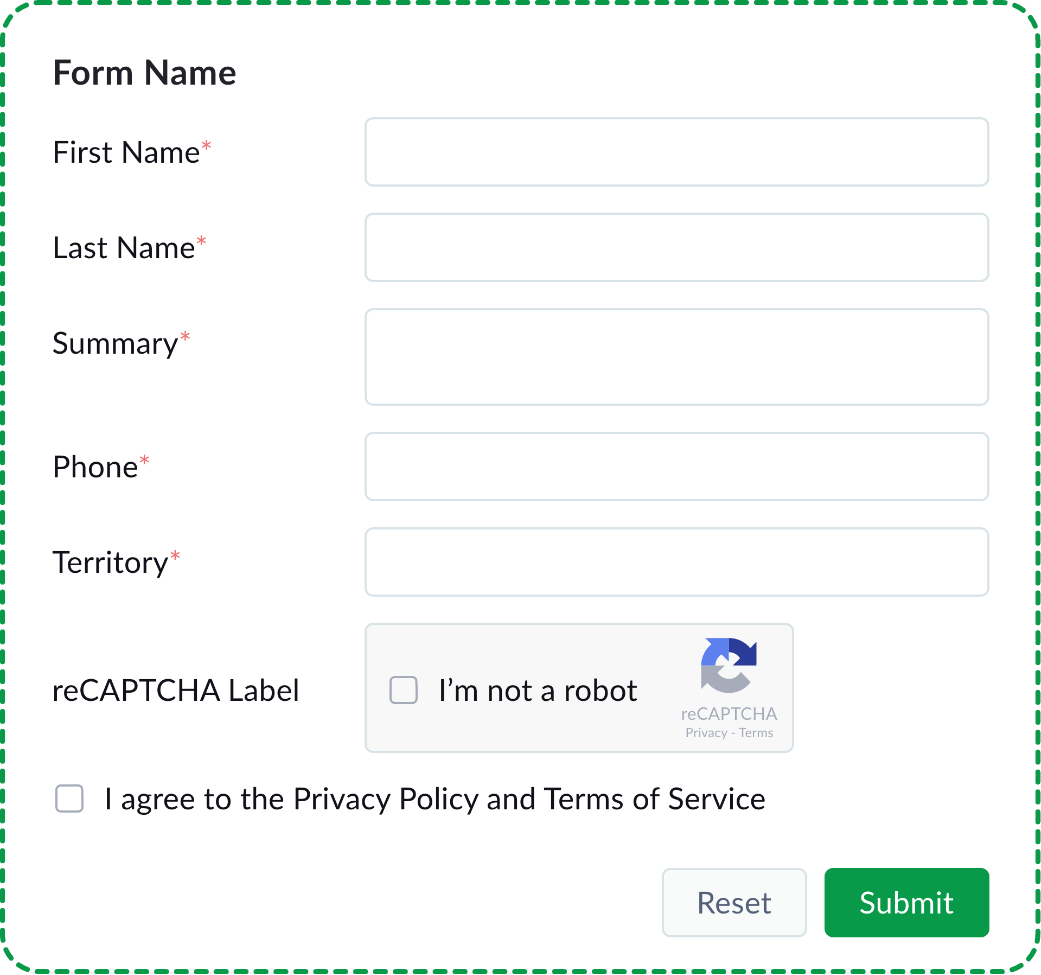Click the Territory field label
1041x975 pixels.
point(110,562)
